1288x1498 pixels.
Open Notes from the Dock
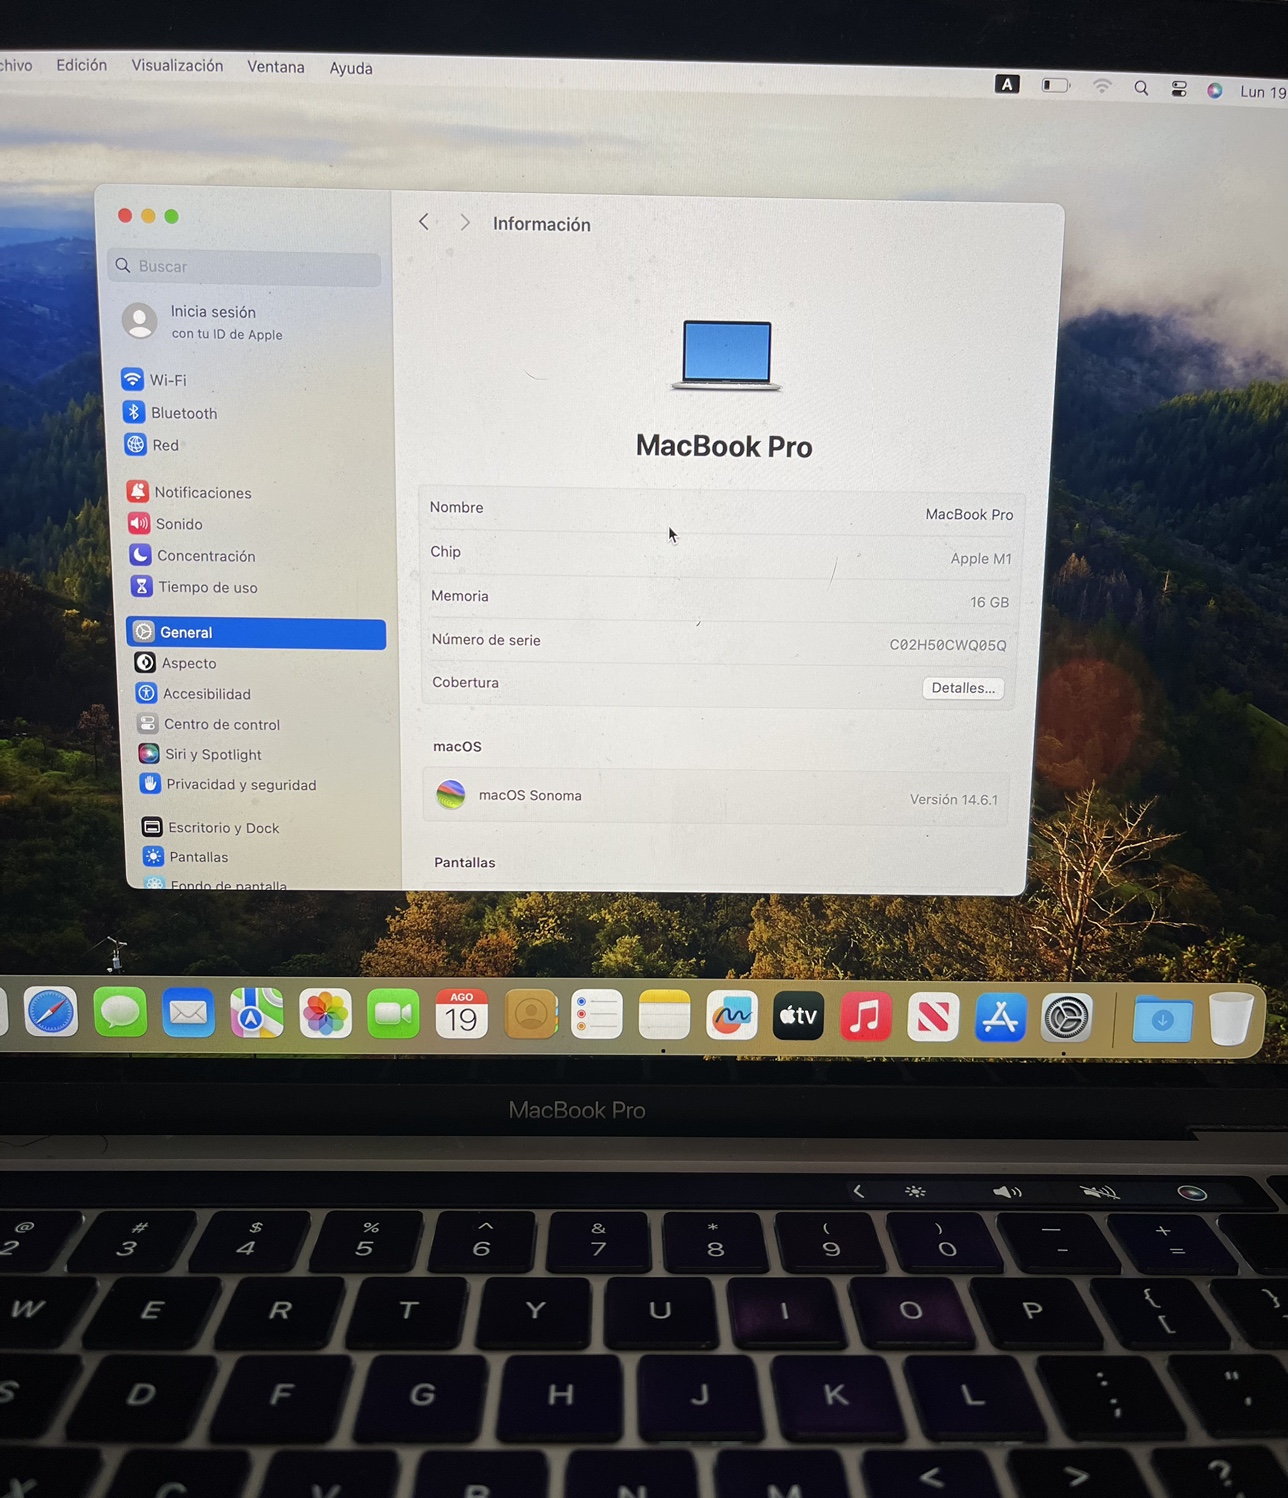tap(664, 1017)
